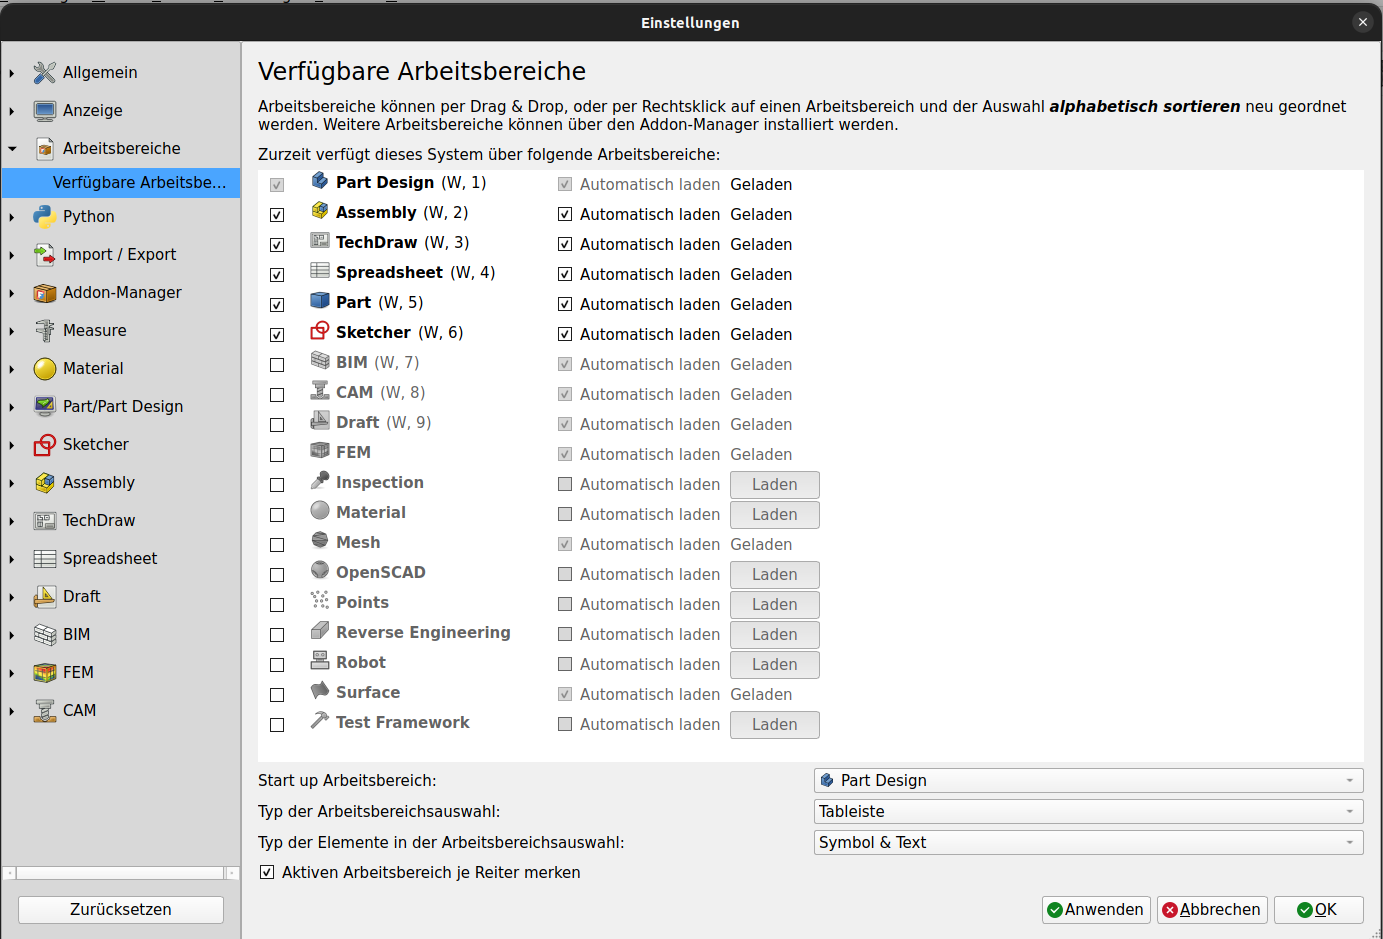Click the Assembly workbench icon in the list
The width and height of the screenshot is (1383, 939).
pyautogui.click(x=320, y=211)
